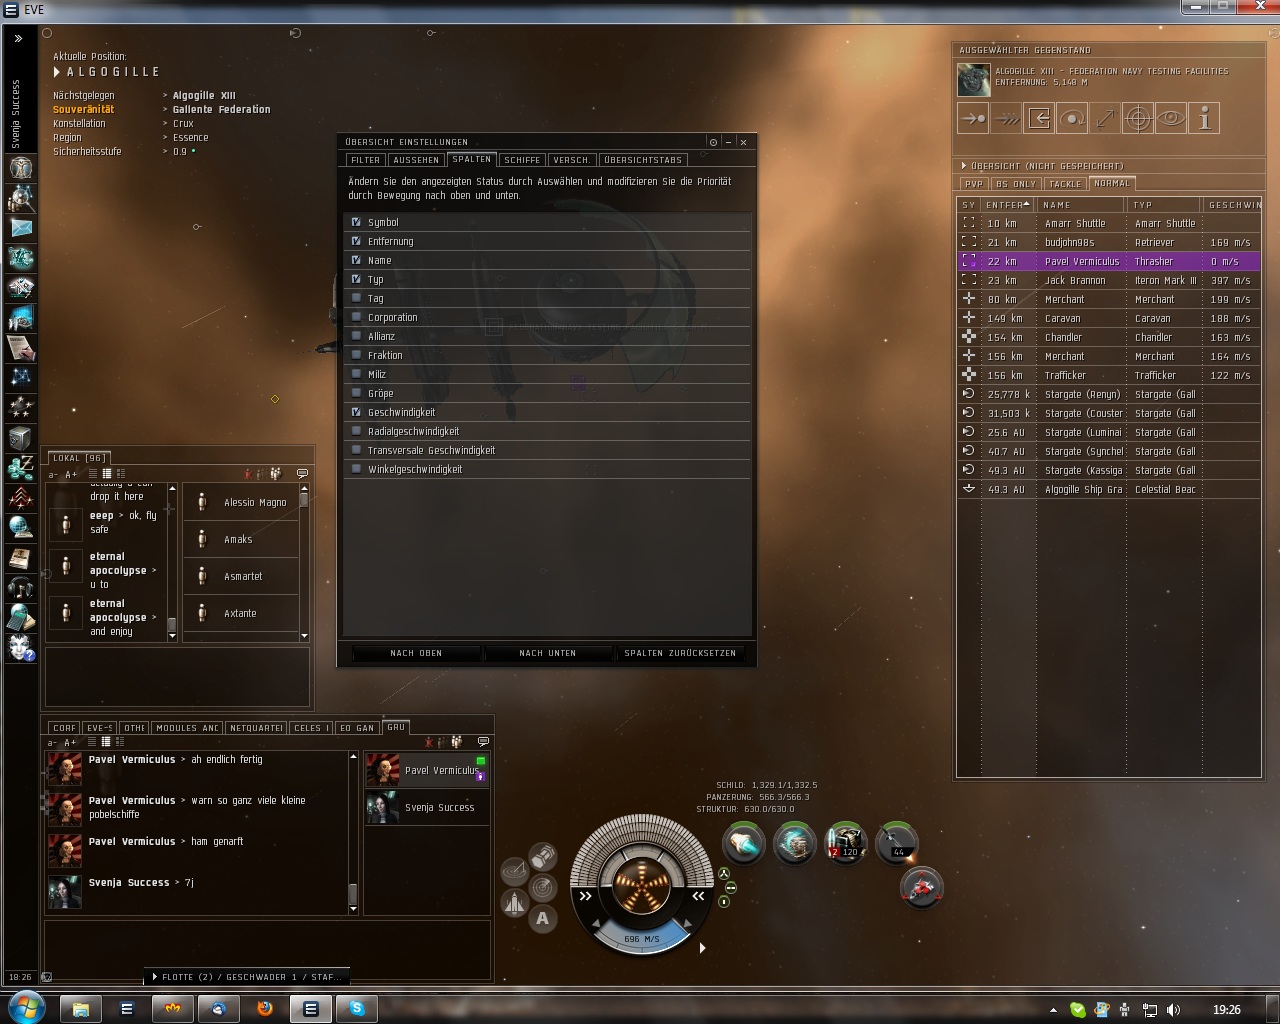
Task: Click the lock target crosshair icon
Action: tap(1138, 118)
